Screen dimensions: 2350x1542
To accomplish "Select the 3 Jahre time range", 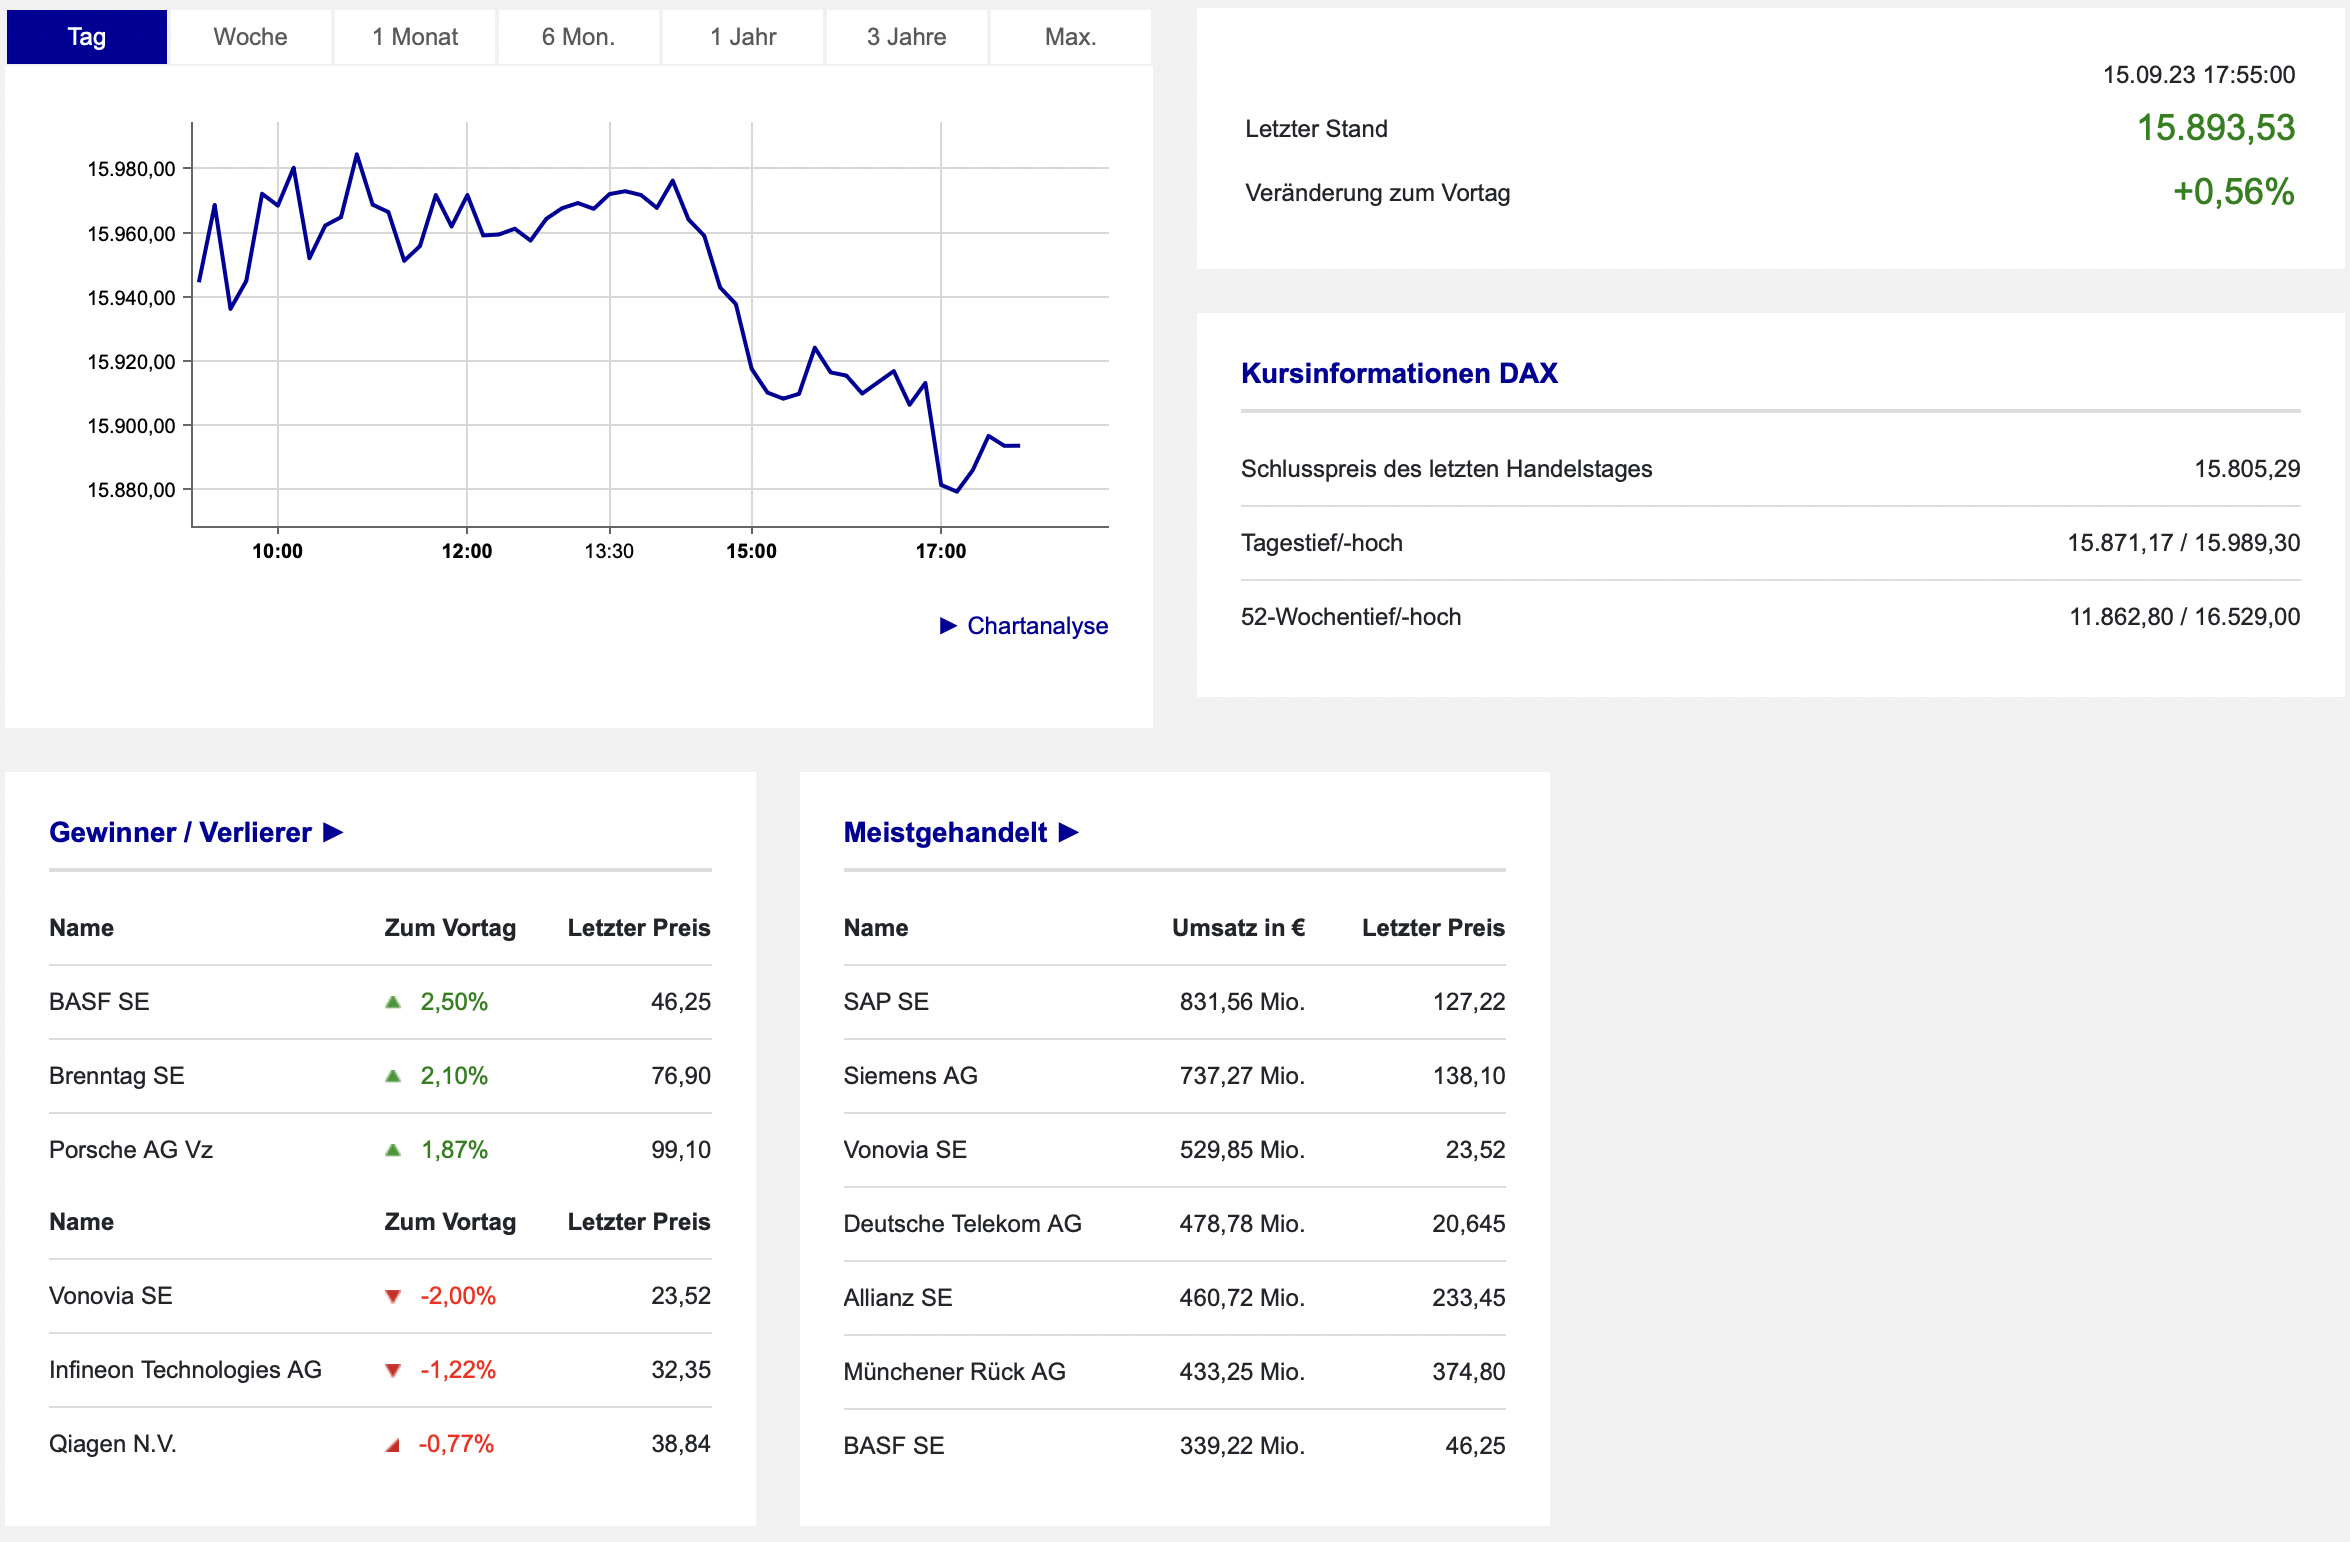I will (906, 37).
